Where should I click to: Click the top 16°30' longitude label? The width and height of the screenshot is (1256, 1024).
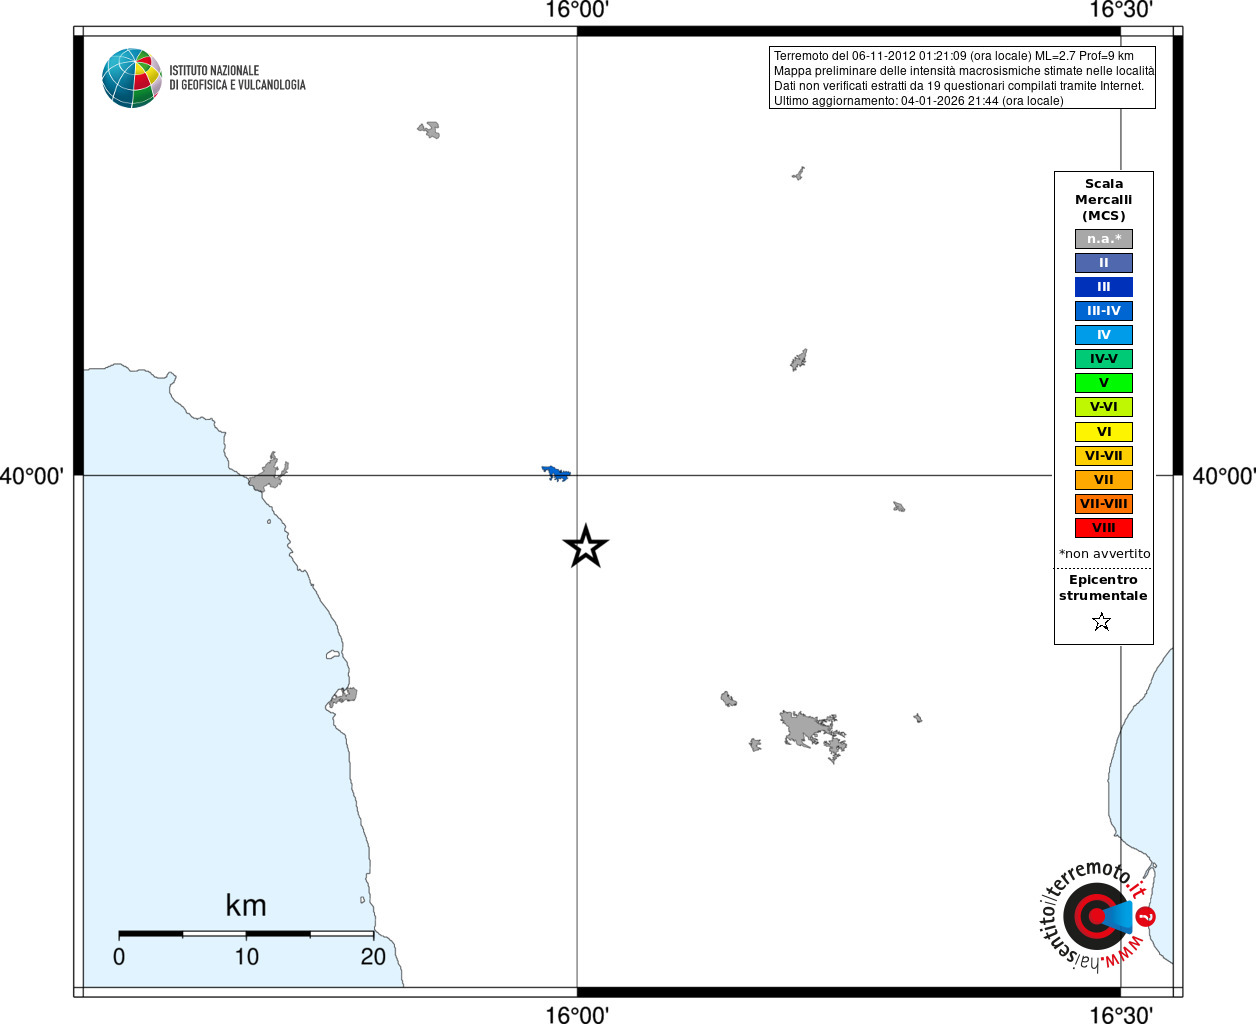click(x=1121, y=10)
